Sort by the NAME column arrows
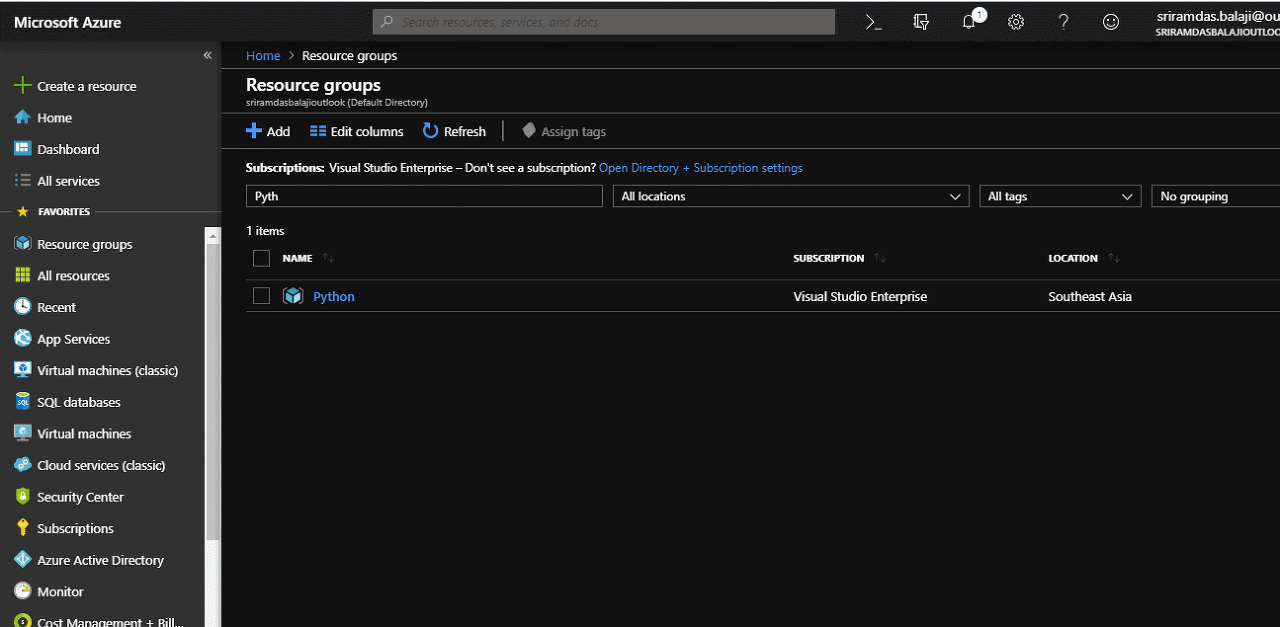 [328, 258]
